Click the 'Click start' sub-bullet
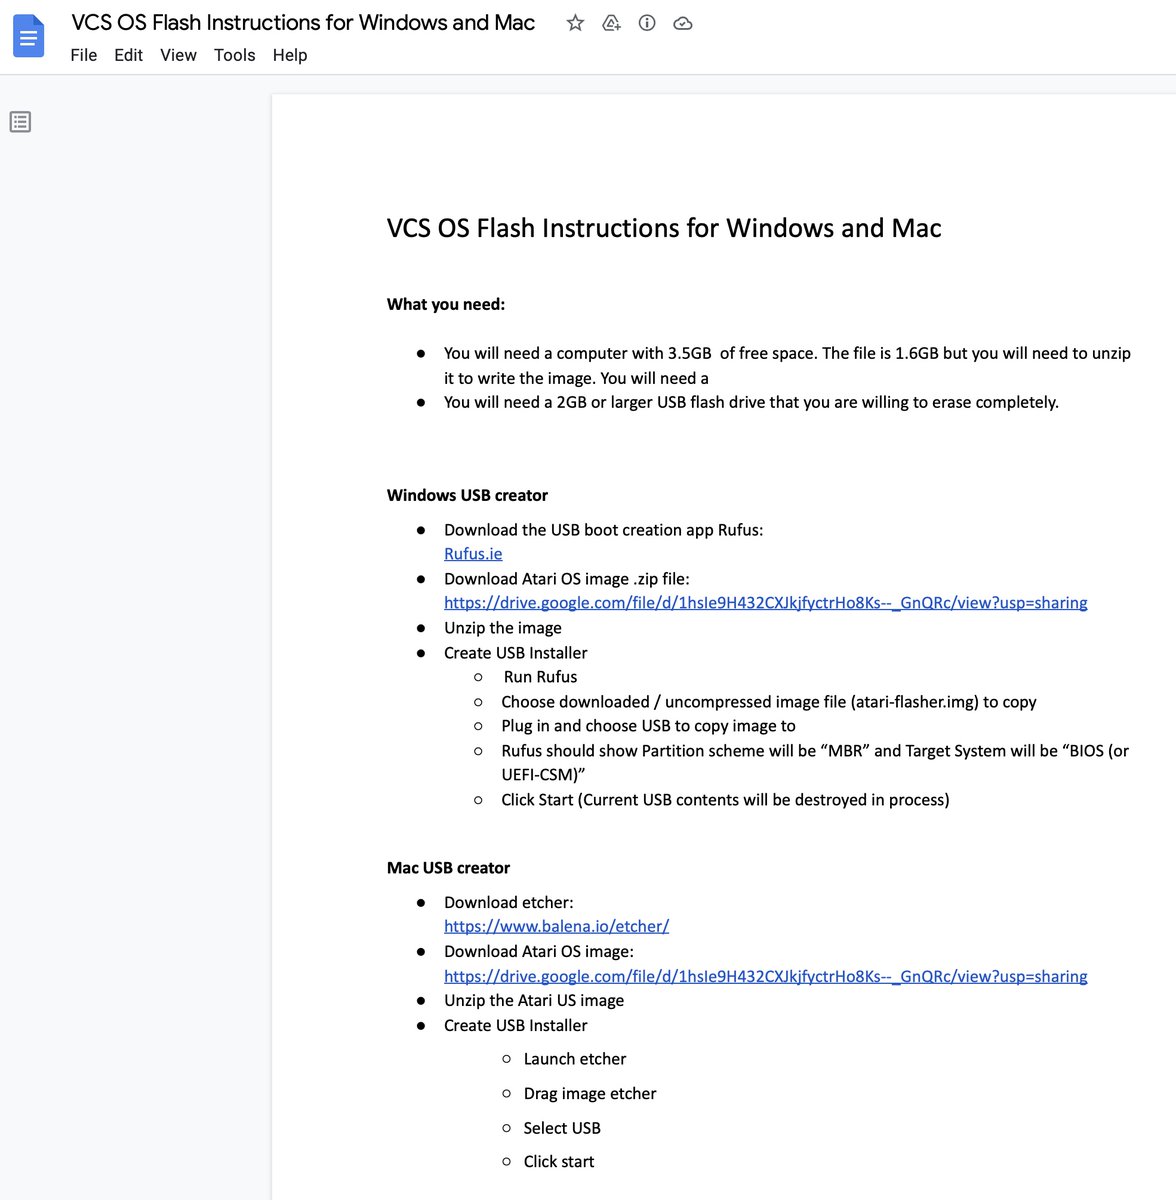Image resolution: width=1176 pixels, height=1200 pixels. (559, 1162)
